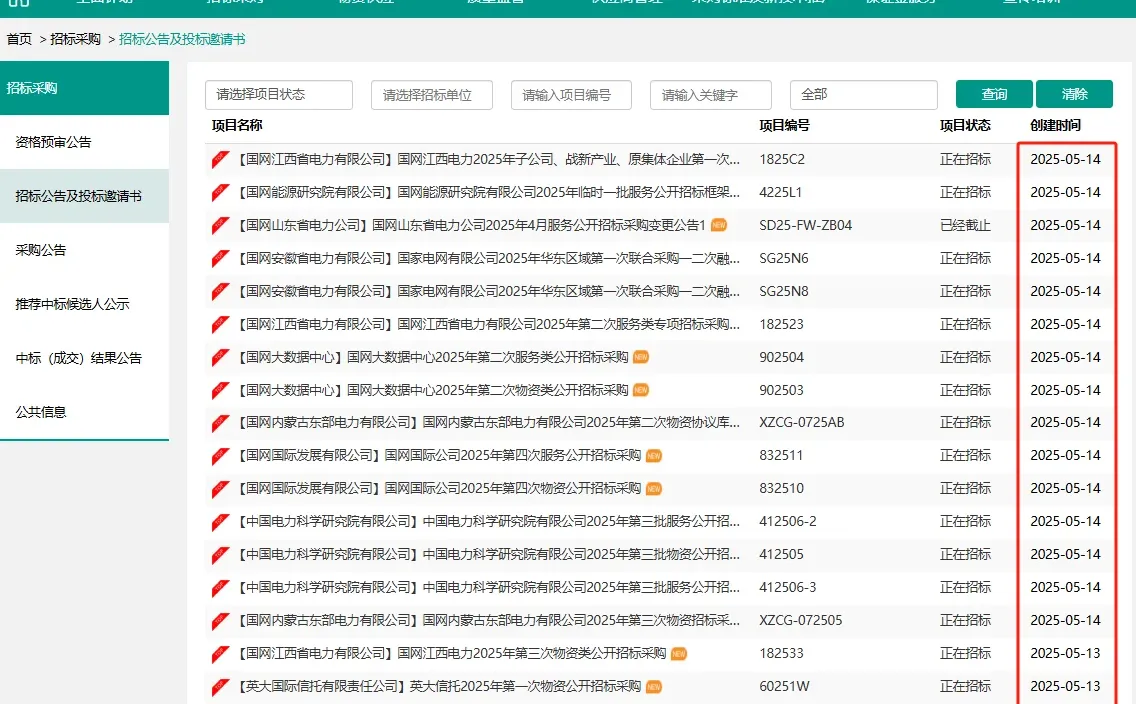Image resolution: width=1136 pixels, height=704 pixels.
Task: Click the NEW badge on the 第四次服务公开招标采购 row
Action: 653,456
